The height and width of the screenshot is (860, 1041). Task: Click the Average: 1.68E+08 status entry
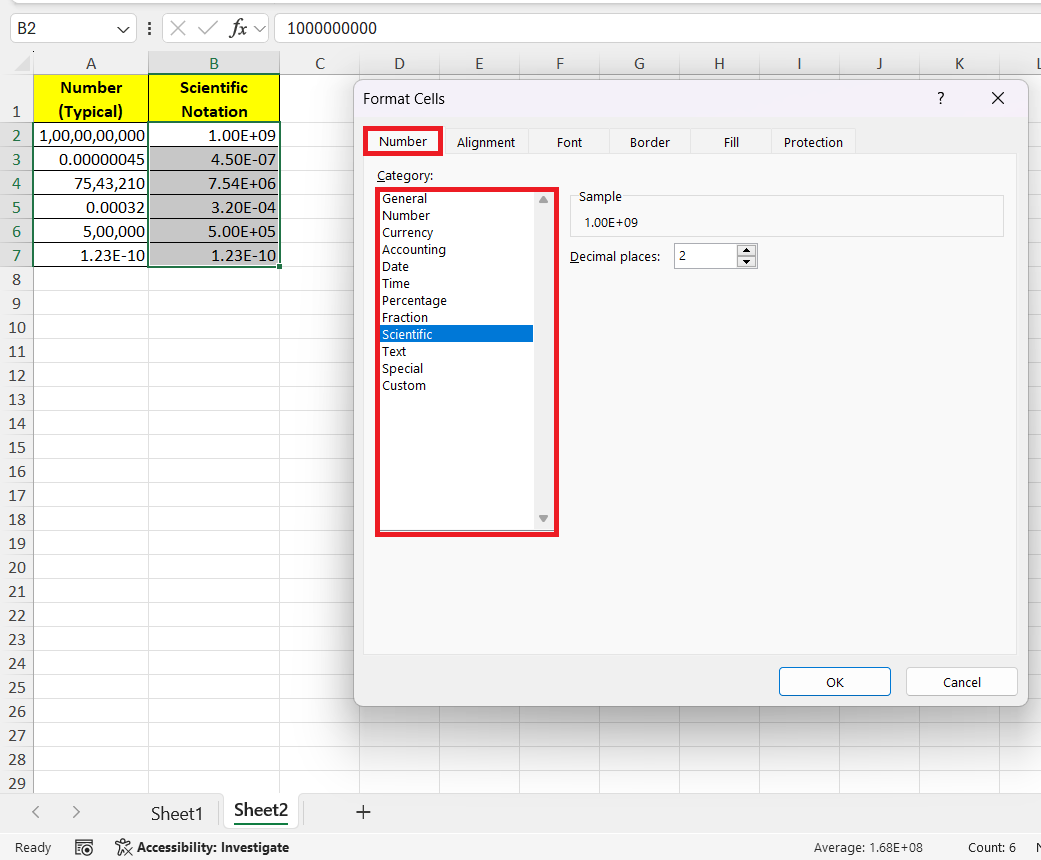868,847
